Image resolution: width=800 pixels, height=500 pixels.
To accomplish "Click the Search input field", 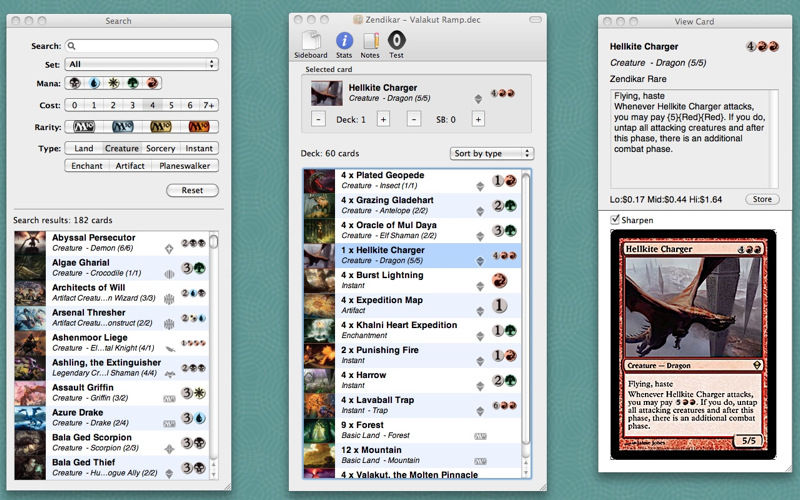I will (x=142, y=46).
